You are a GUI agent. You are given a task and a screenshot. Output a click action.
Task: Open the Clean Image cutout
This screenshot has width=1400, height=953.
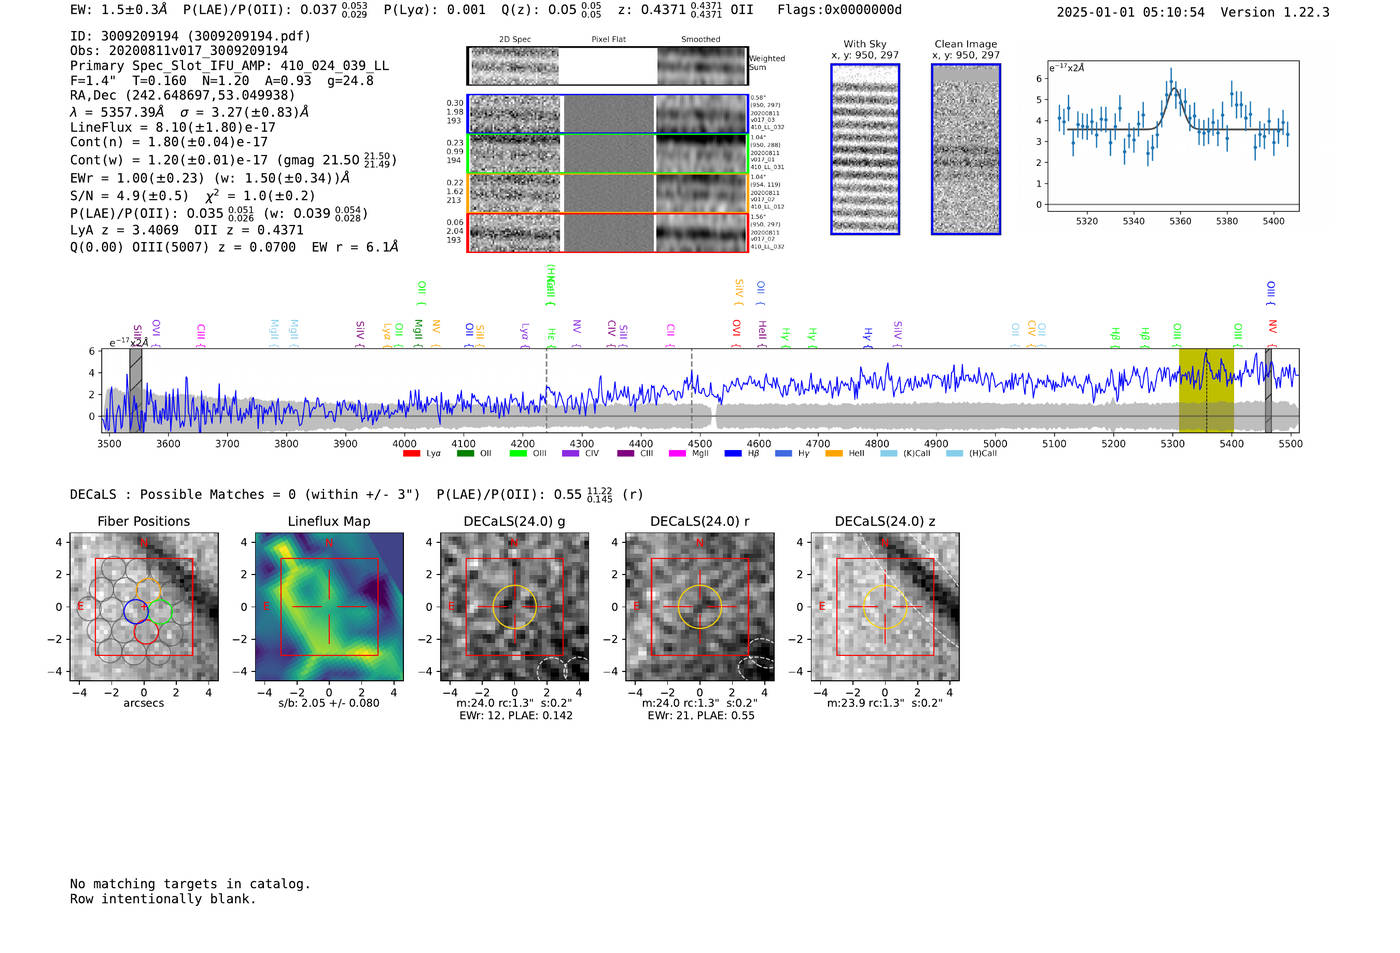point(966,149)
